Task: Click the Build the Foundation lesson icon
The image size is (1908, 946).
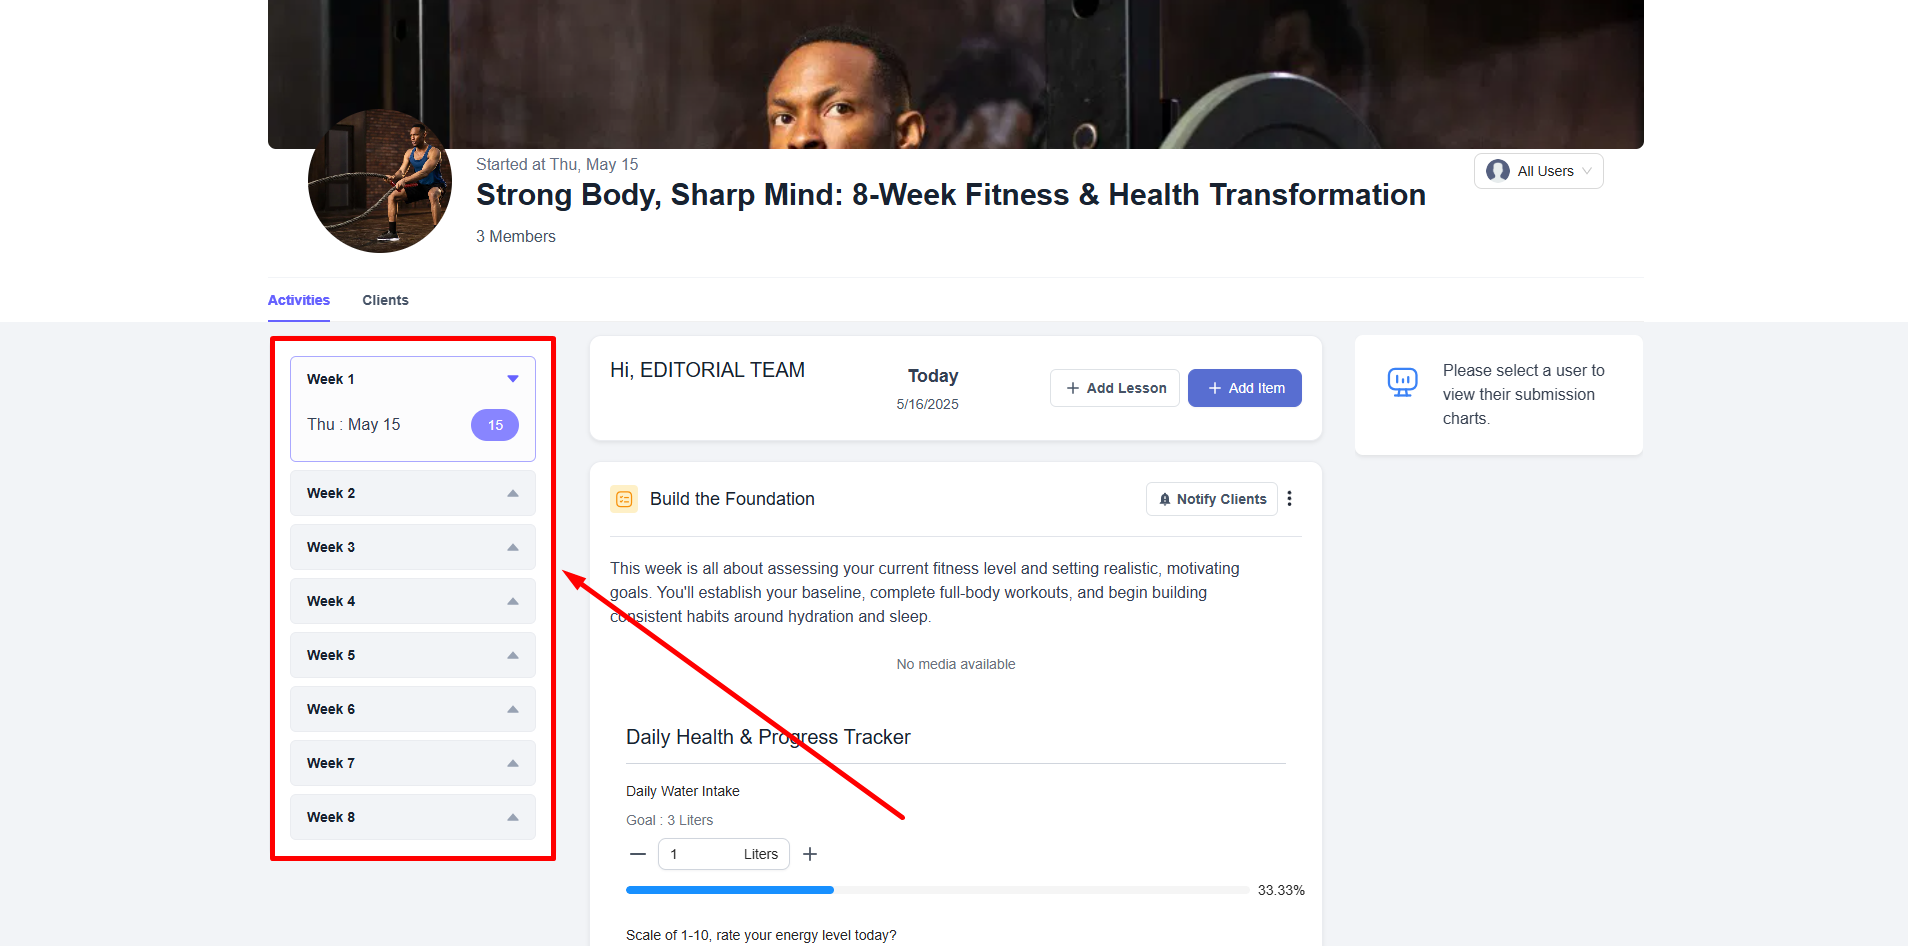Action: pos(624,499)
